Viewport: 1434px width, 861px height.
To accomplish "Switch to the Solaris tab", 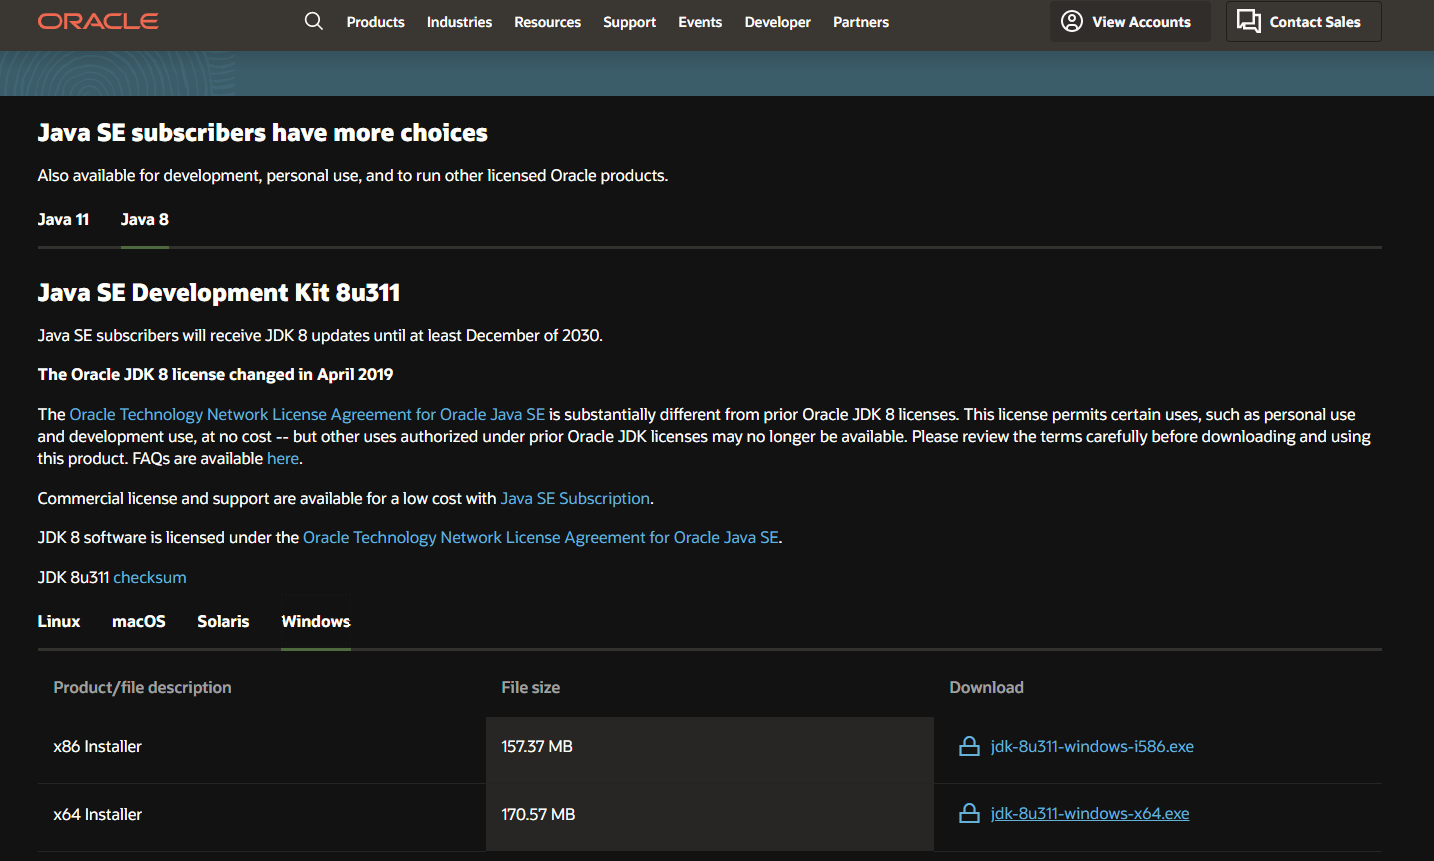I will click(x=223, y=621).
